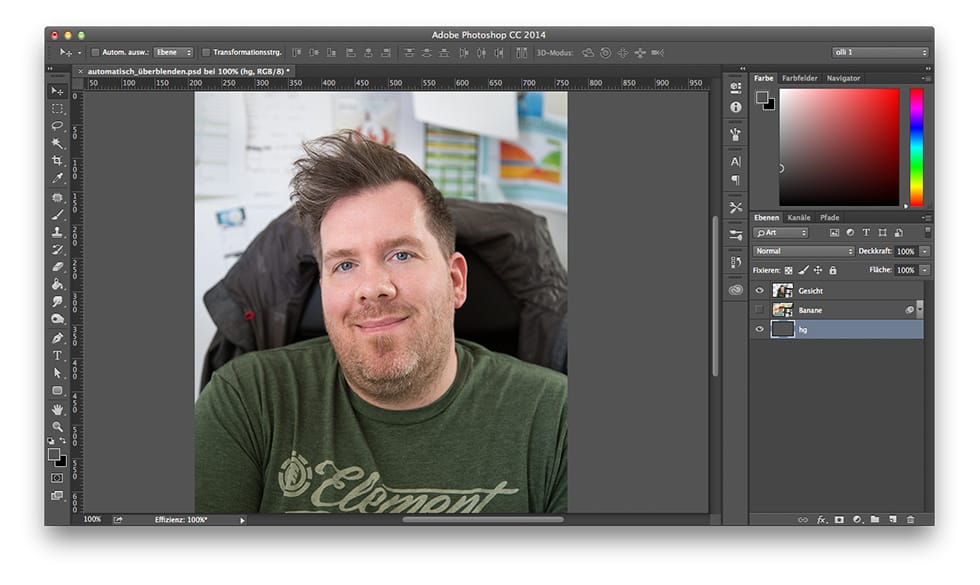Select the Crop tool
The width and height of the screenshot is (980, 585).
pos(57,161)
